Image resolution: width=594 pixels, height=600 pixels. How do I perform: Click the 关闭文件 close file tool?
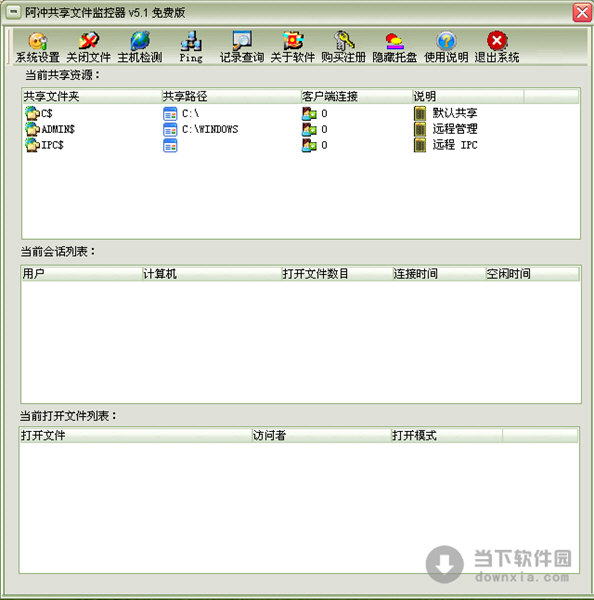tap(88, 47)
